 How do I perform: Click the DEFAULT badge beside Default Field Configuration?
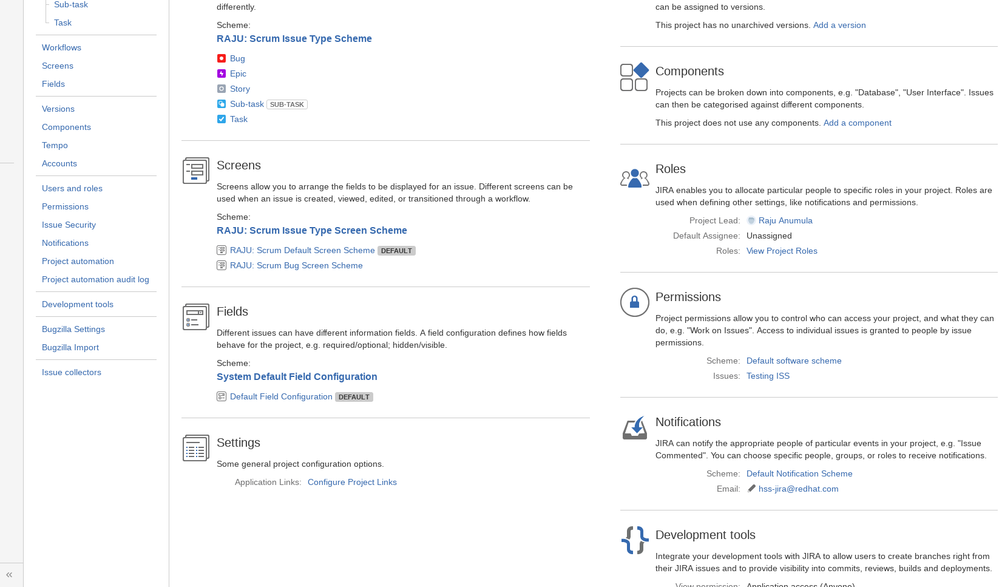[354, 396]
